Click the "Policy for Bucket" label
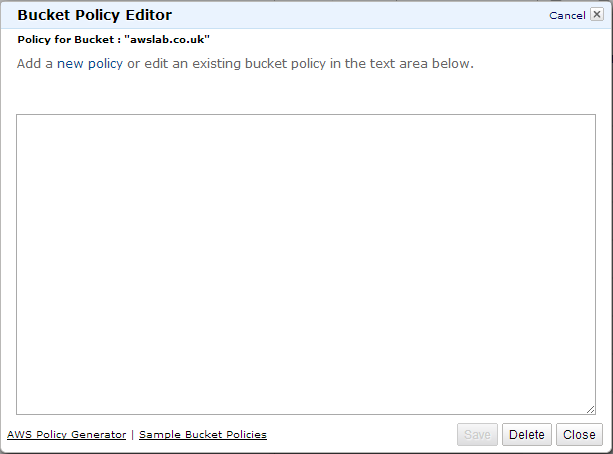The height and width of the screenshot is (454, 613). [66, 40]
